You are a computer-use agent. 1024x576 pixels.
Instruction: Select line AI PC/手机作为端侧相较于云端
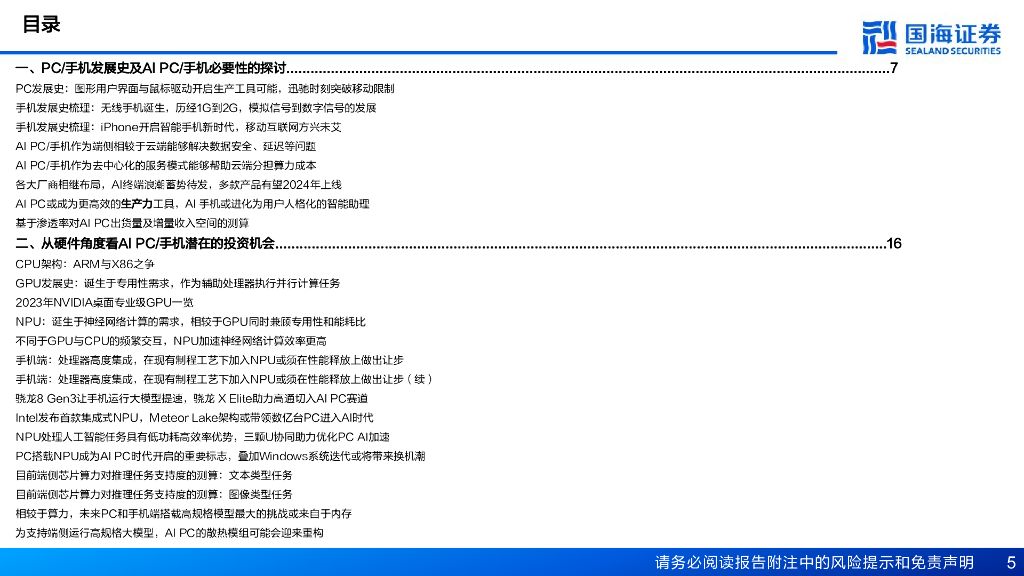(x=165, y=146)
